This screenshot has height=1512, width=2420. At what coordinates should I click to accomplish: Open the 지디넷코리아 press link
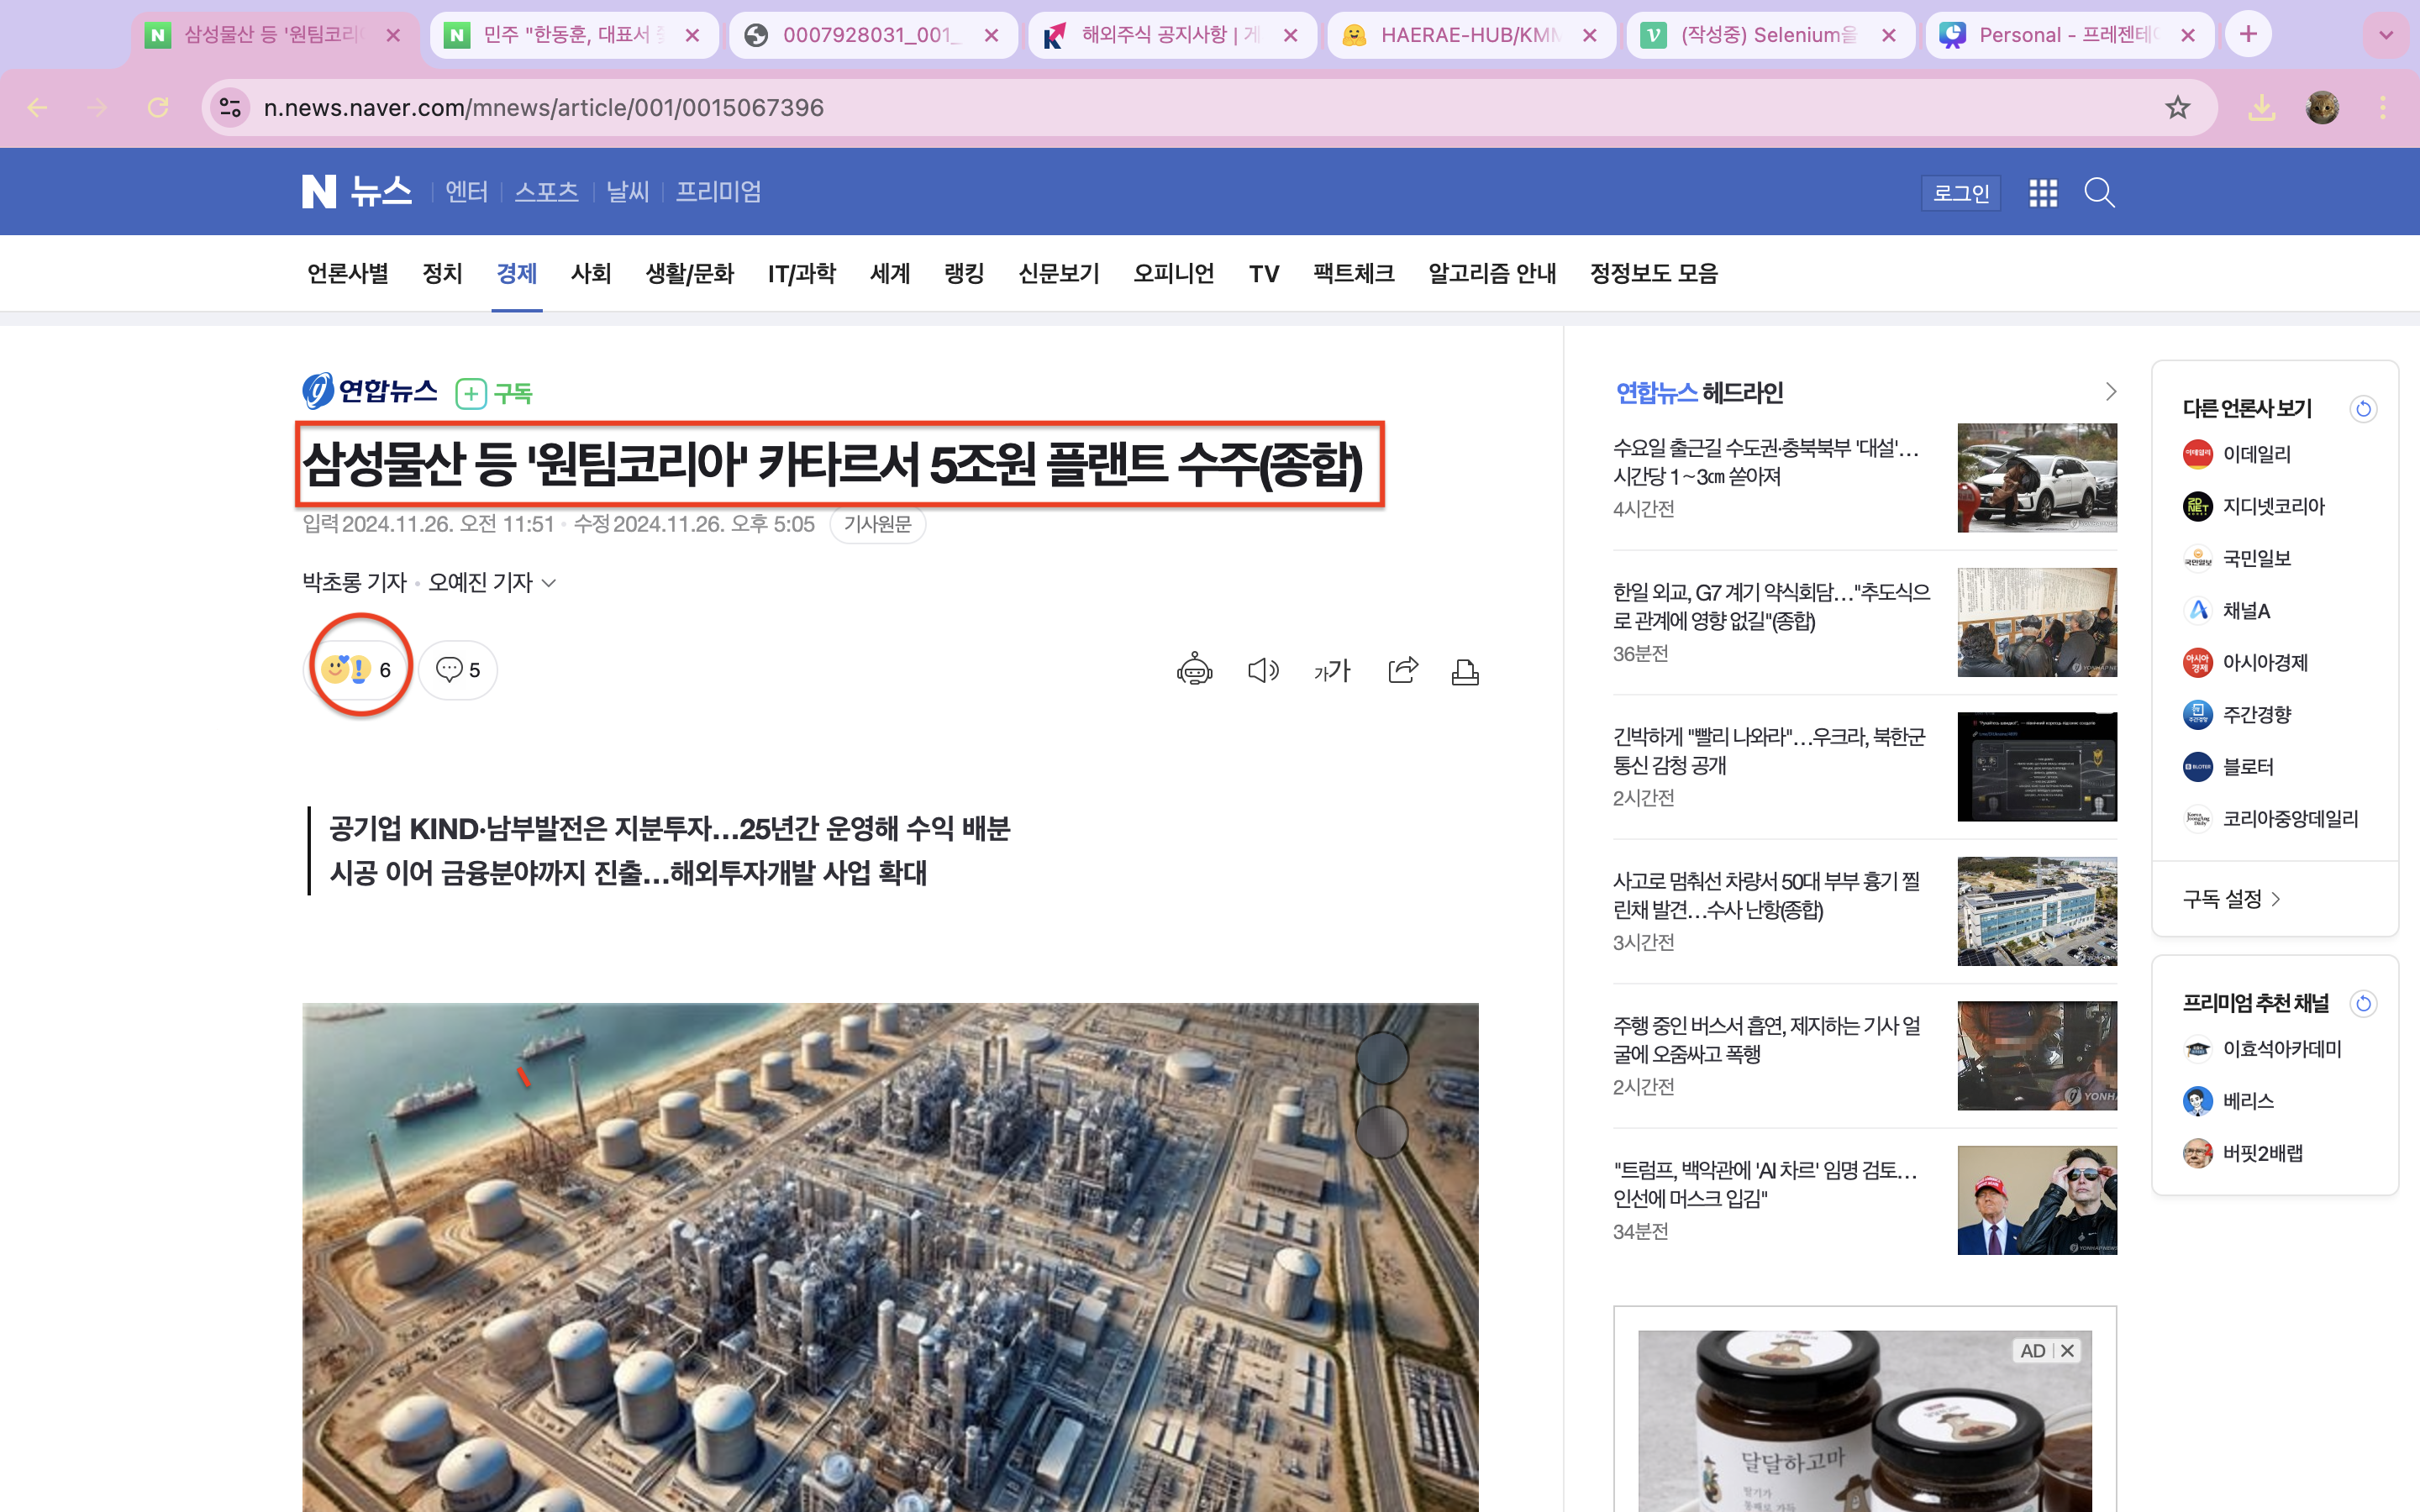pos(2253,506)
